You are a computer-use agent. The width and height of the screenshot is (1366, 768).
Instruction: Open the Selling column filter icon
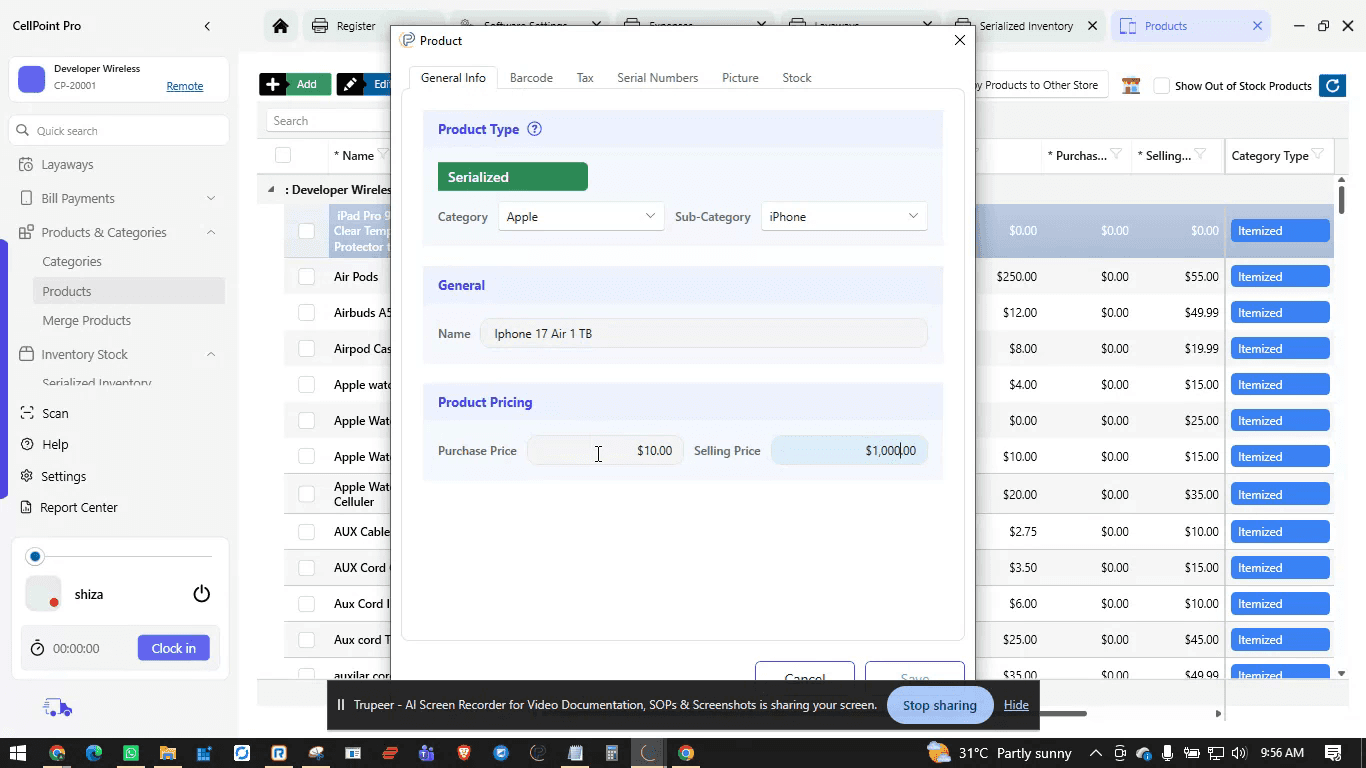[1200, 154]
